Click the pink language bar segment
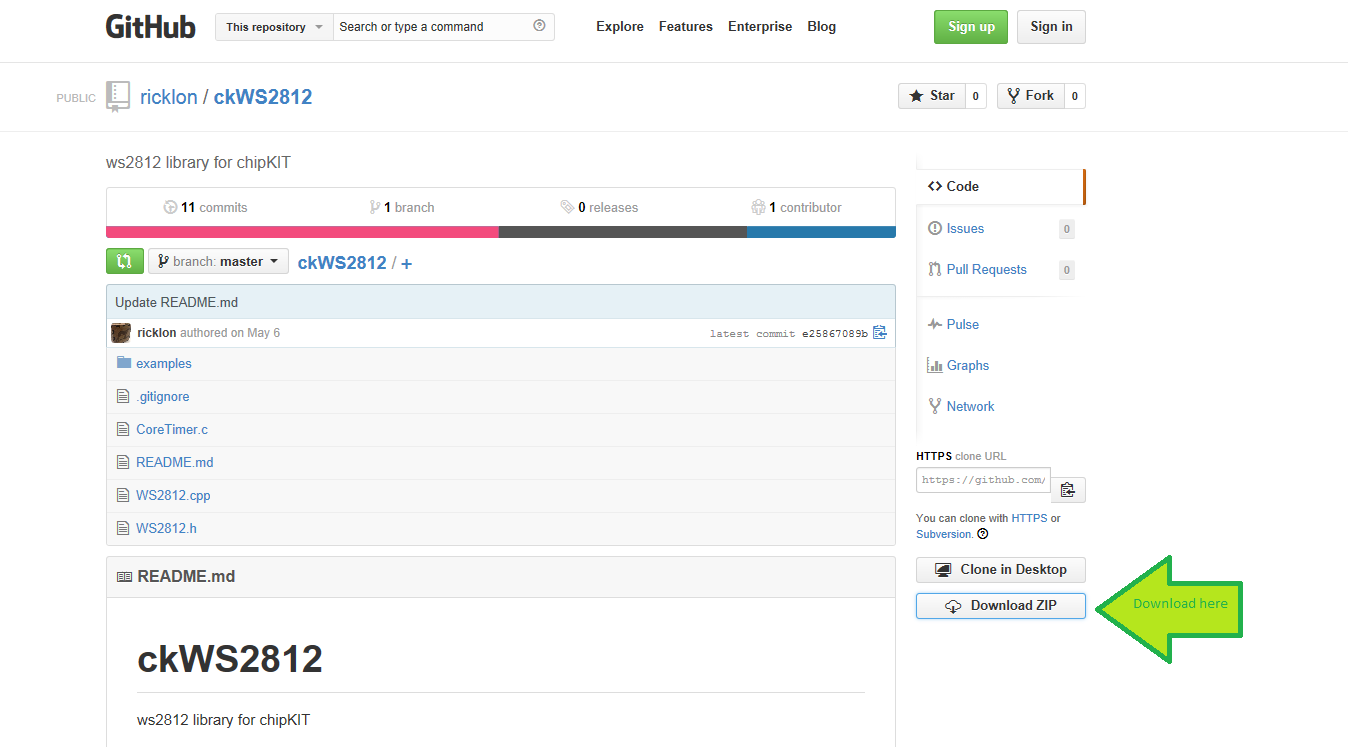The image size is (1348, 747). coord(302,232)
